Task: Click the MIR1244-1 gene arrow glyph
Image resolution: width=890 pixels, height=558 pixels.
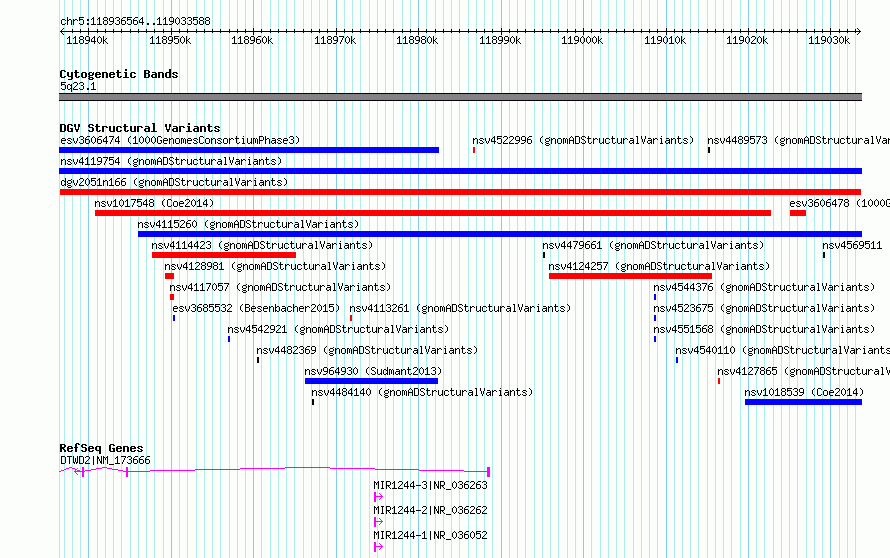Action: pos(378,547)
